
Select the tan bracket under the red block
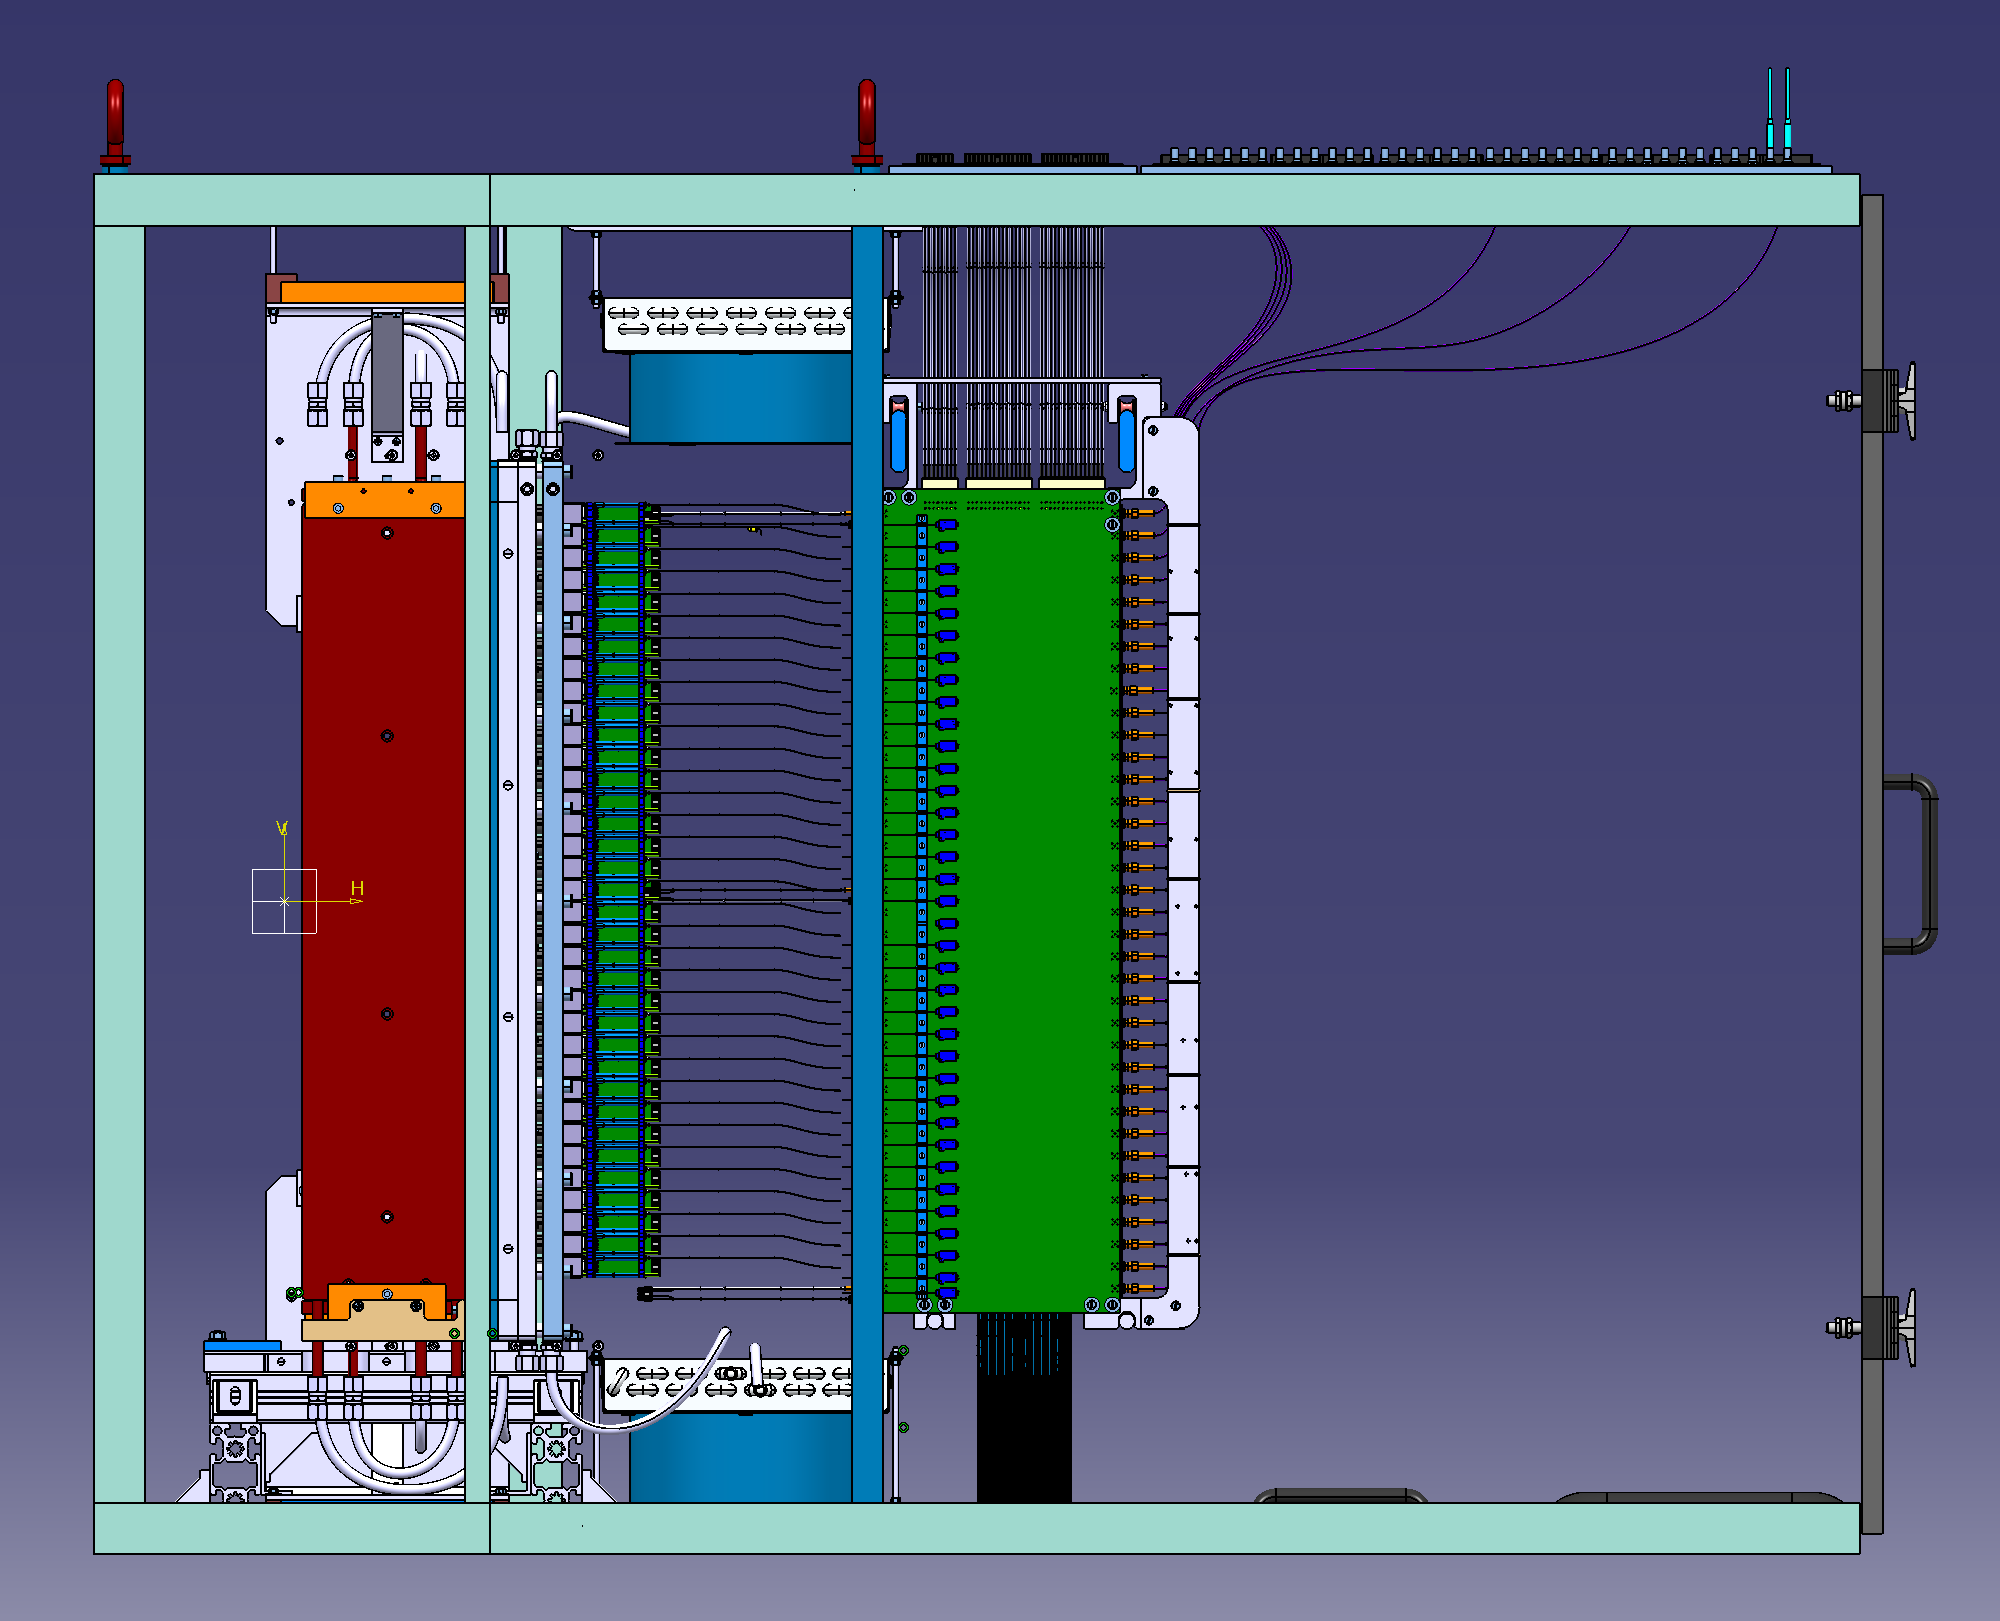click(x=382, y=1322)
